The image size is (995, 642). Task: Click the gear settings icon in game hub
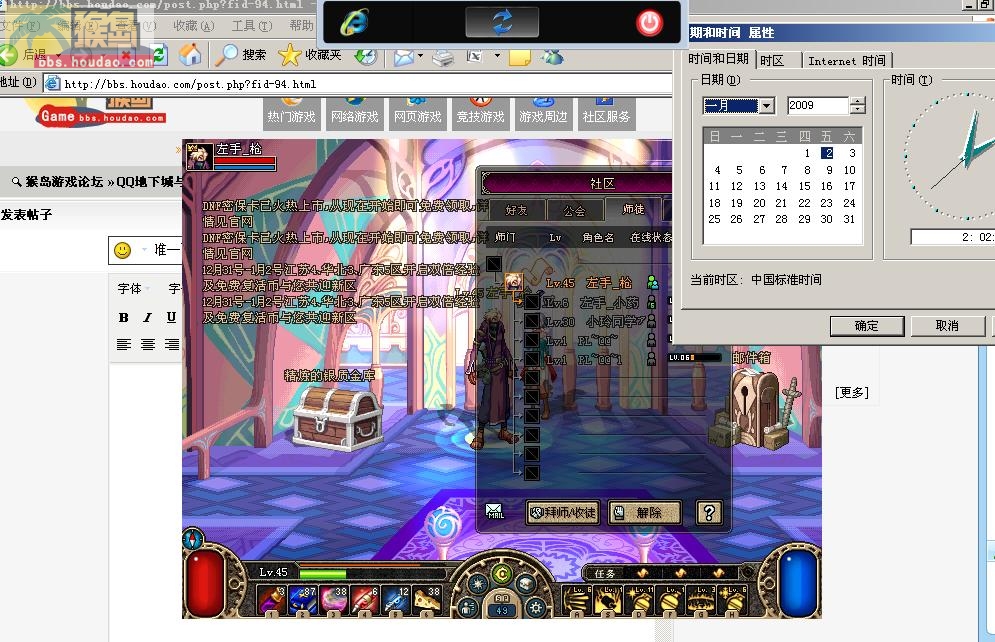pyautogui.click(x=536, y=608)
